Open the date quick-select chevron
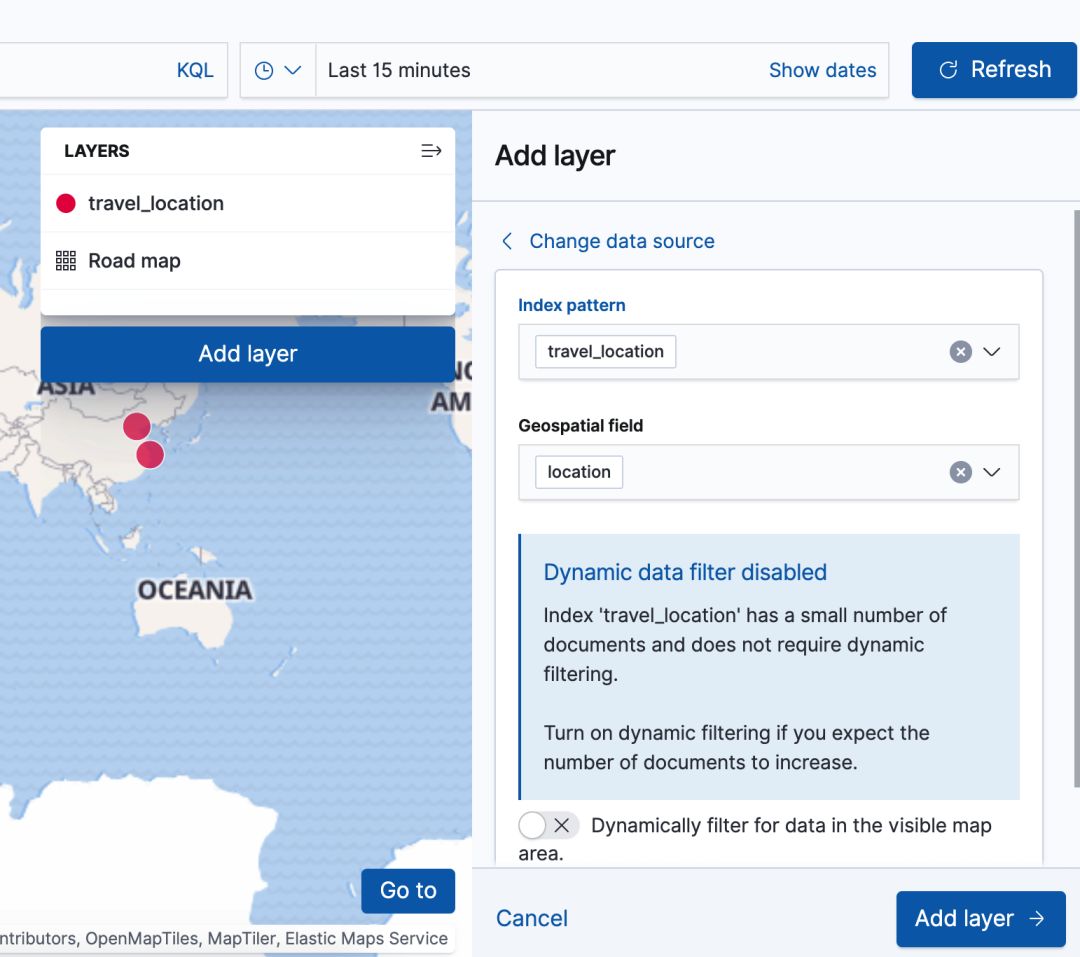This screenshot has height=957, width=1080. coord(293,70)
